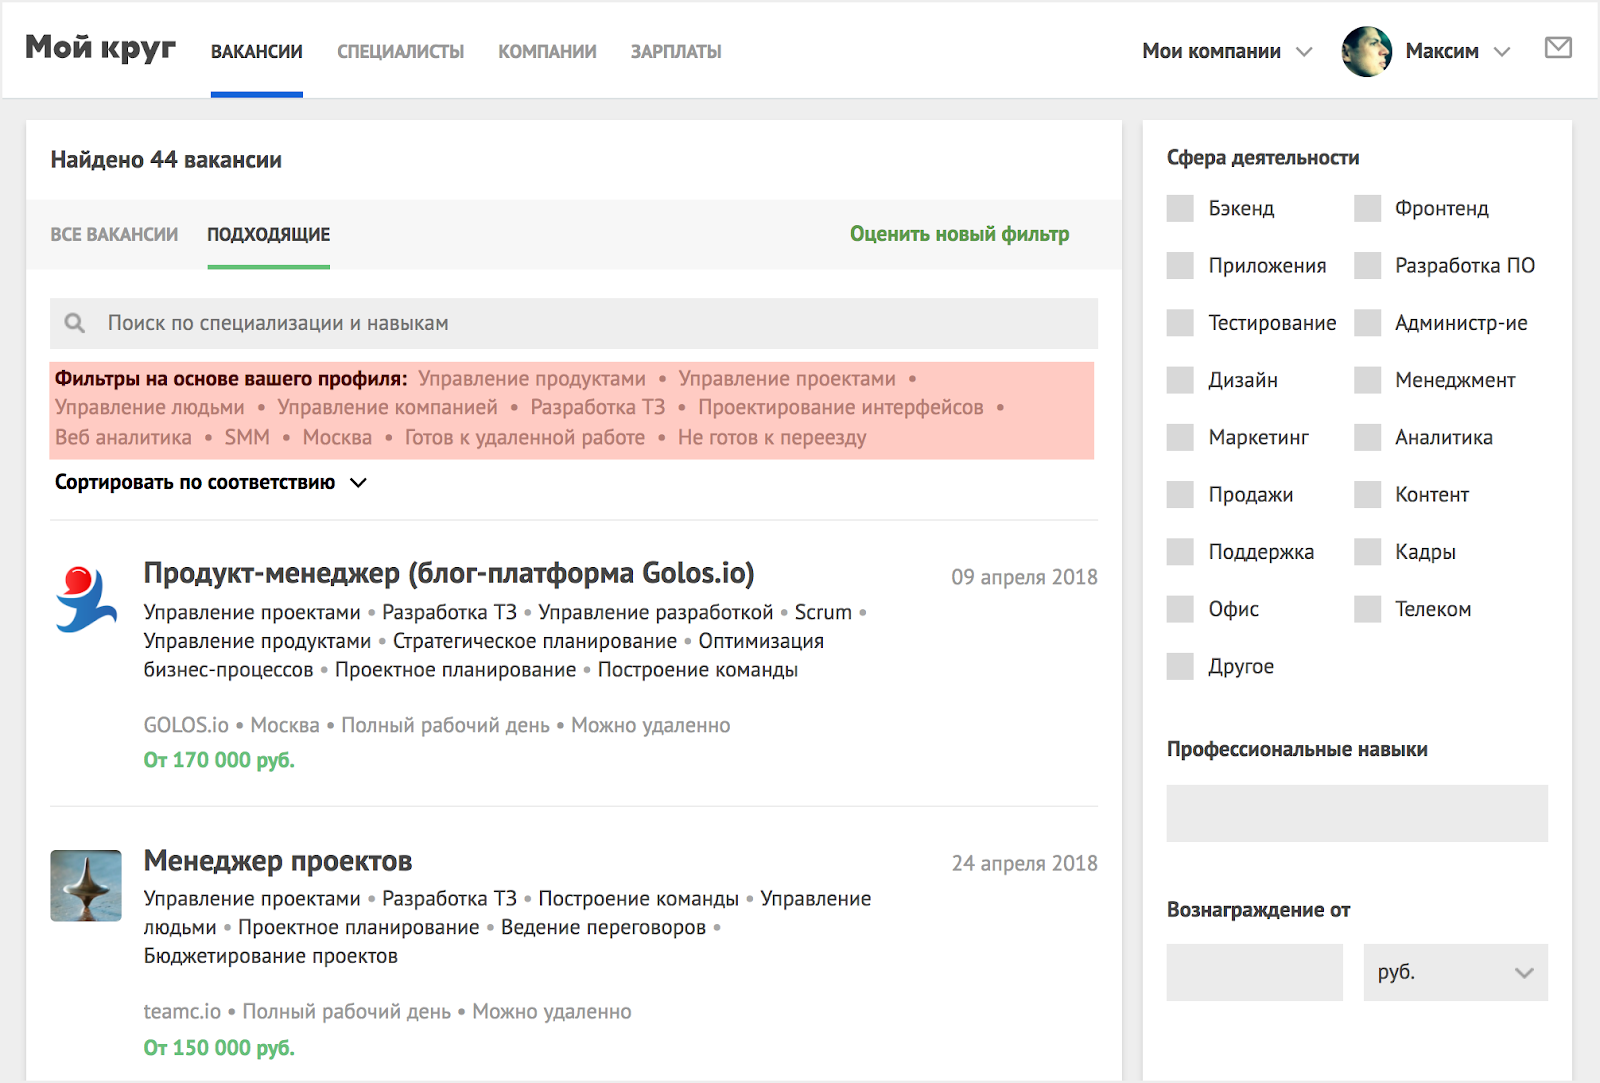The height and width of the screenshot is (1083, 1600).
Task: Click the SMM profile filter tag
Action: (247, 437)
